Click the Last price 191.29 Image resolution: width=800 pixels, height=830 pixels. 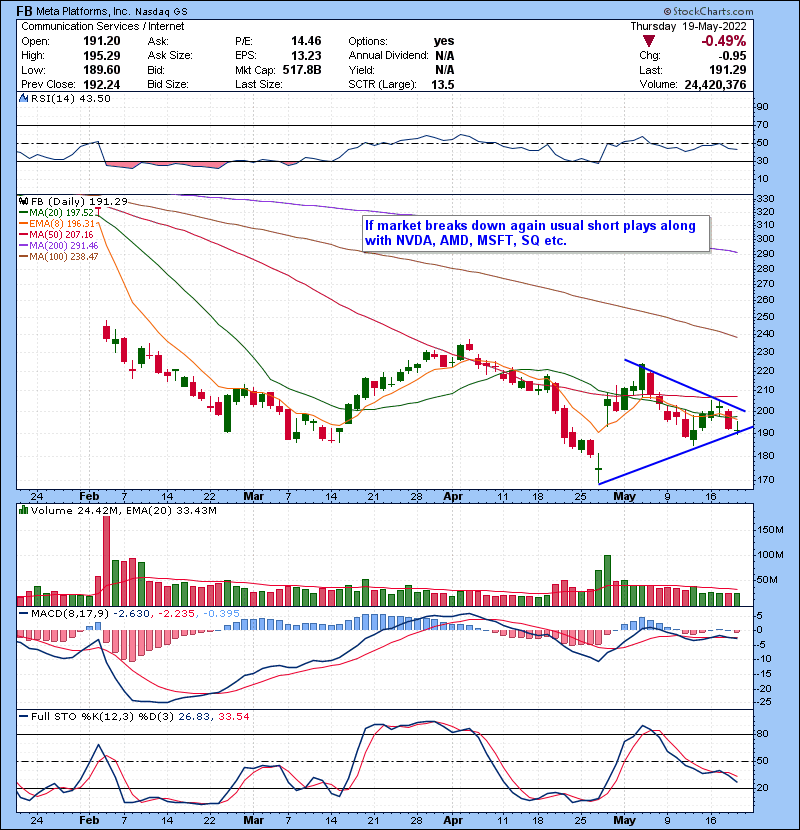pyautogui.click(x=728, y=70)
